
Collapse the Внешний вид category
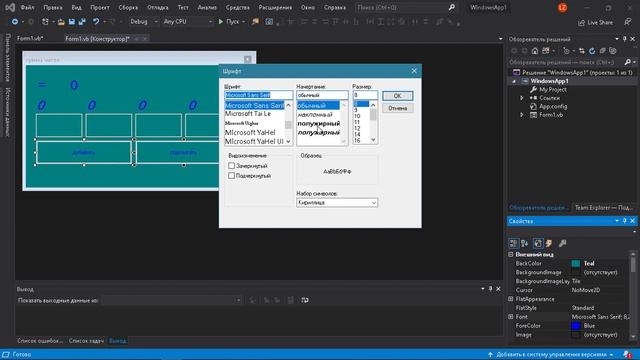click(511, 254)
